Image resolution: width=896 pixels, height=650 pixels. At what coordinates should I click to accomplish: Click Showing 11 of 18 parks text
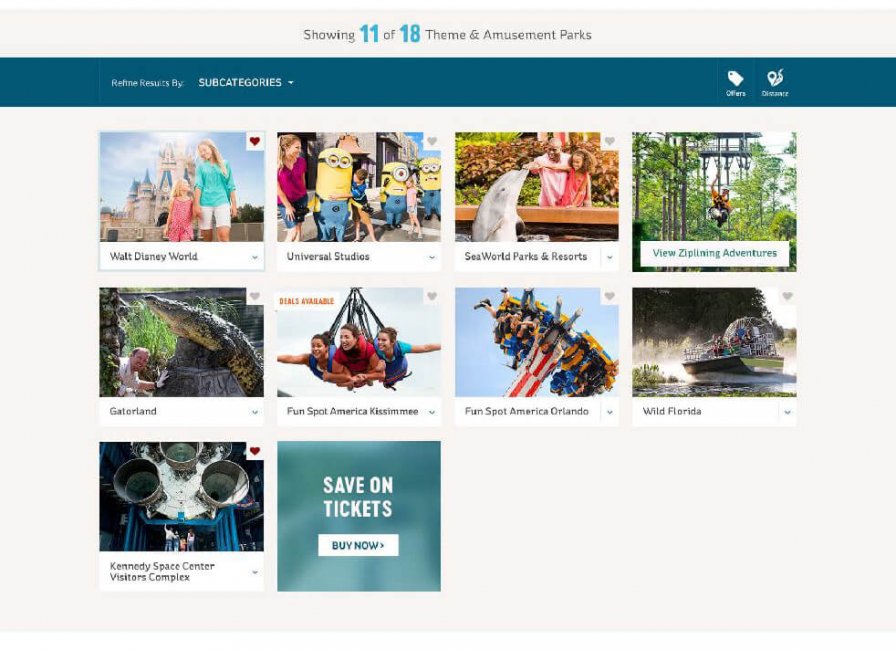tap(447, 34)
